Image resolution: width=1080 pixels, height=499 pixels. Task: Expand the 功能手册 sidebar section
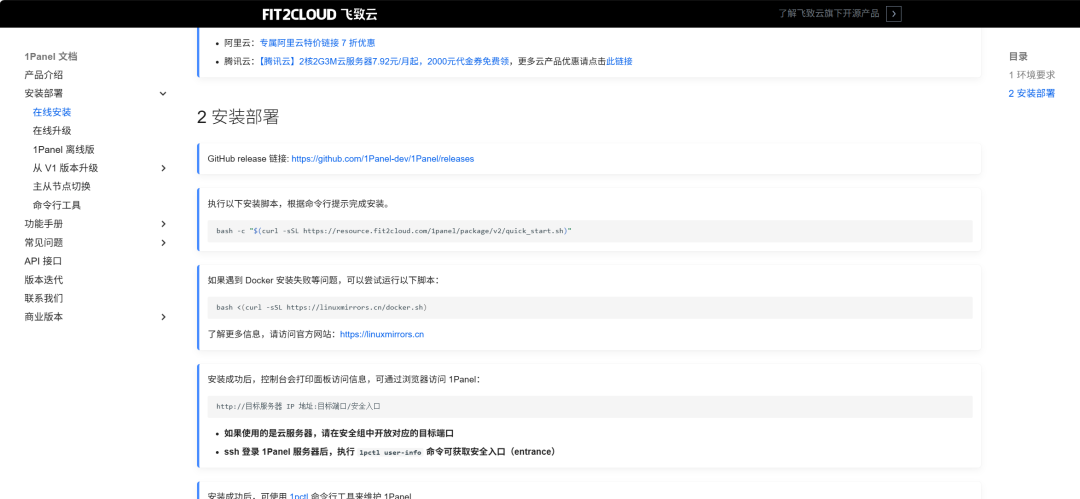(x=163, y=224)
